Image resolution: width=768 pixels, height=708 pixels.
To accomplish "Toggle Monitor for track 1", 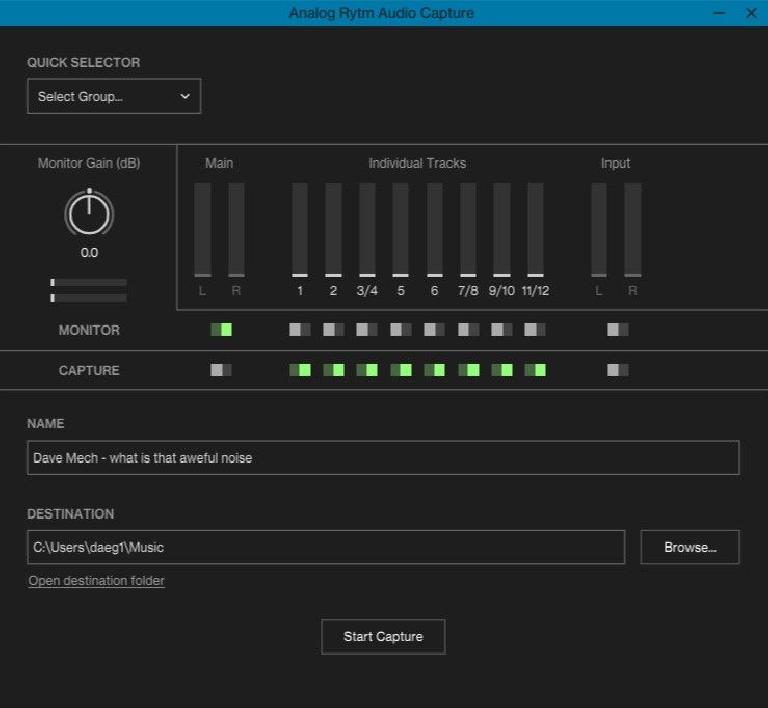I will (300, 330).
